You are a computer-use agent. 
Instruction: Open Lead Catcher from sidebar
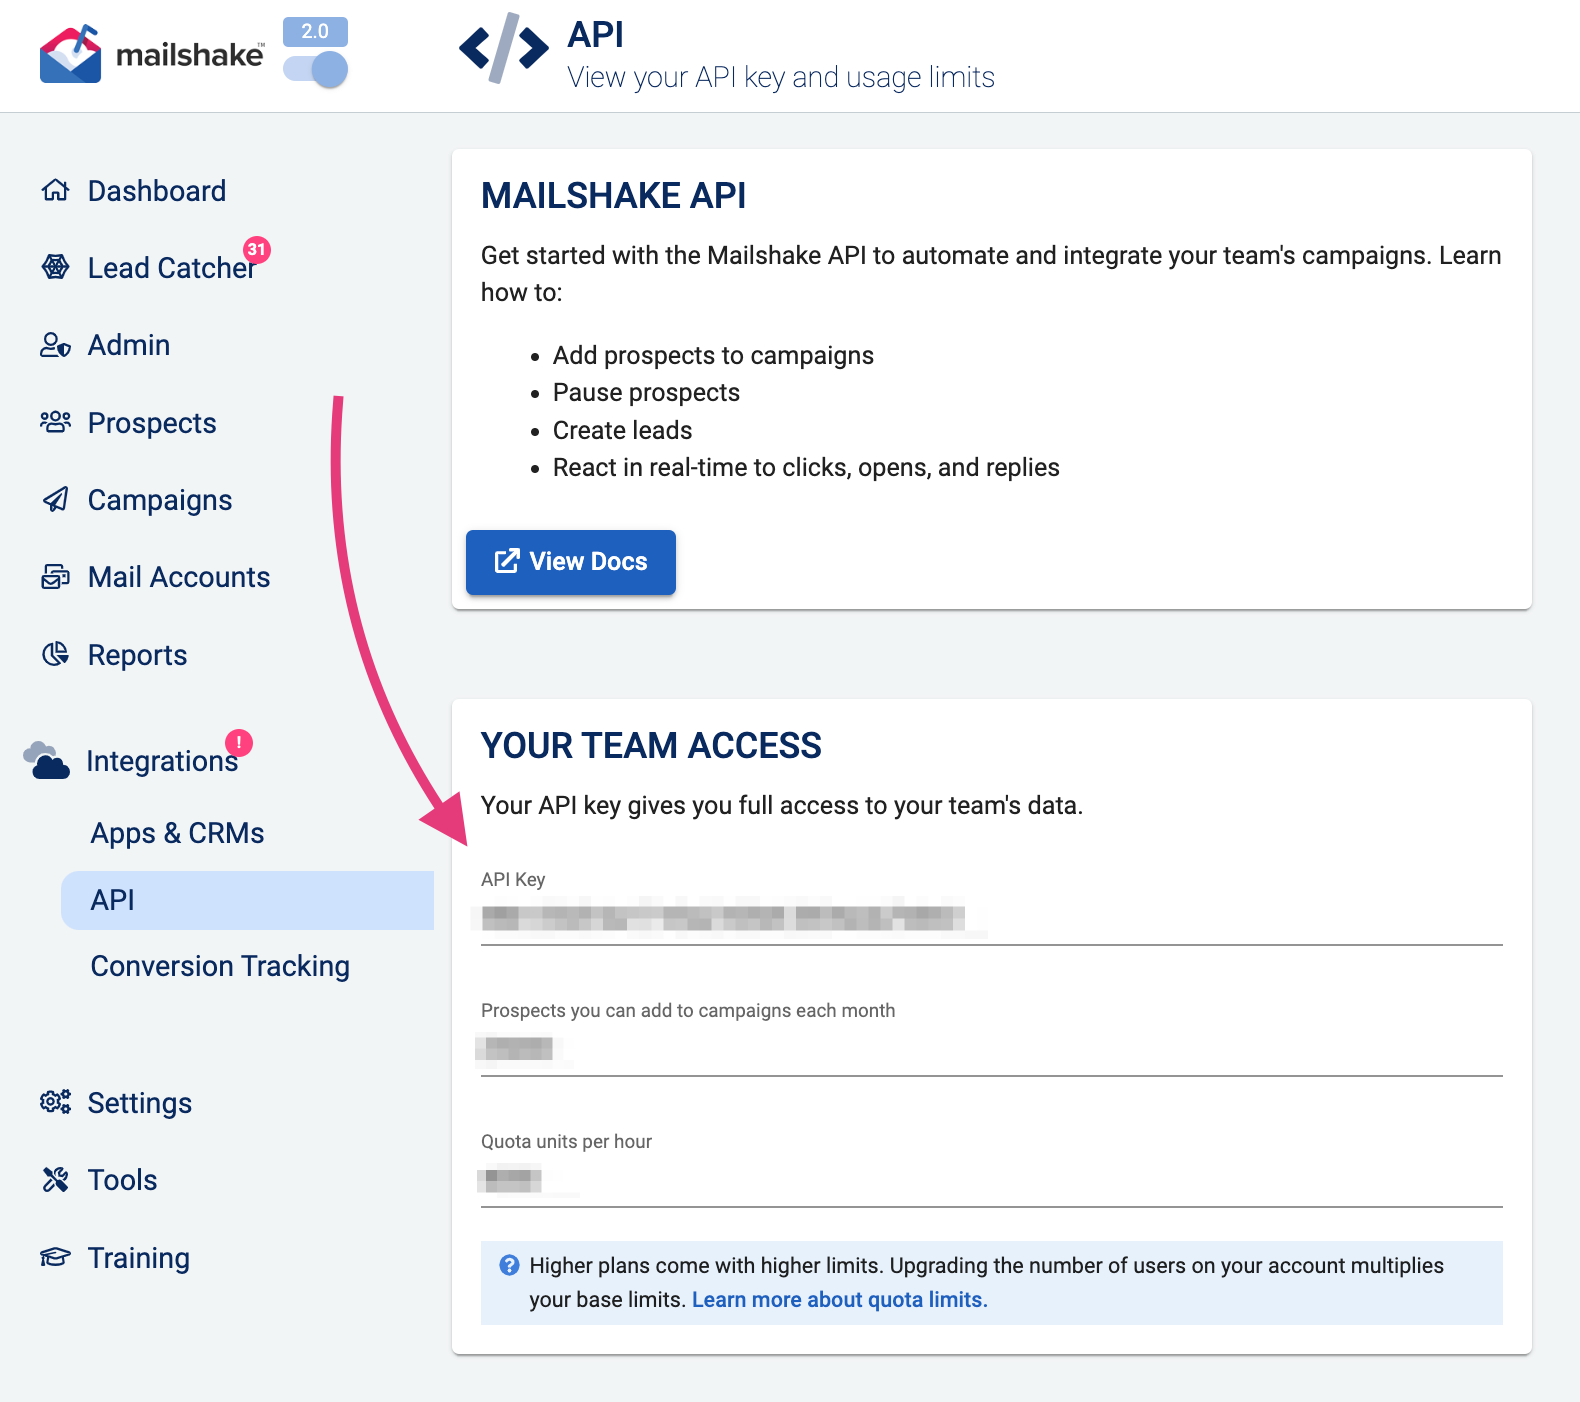[171, 268]
